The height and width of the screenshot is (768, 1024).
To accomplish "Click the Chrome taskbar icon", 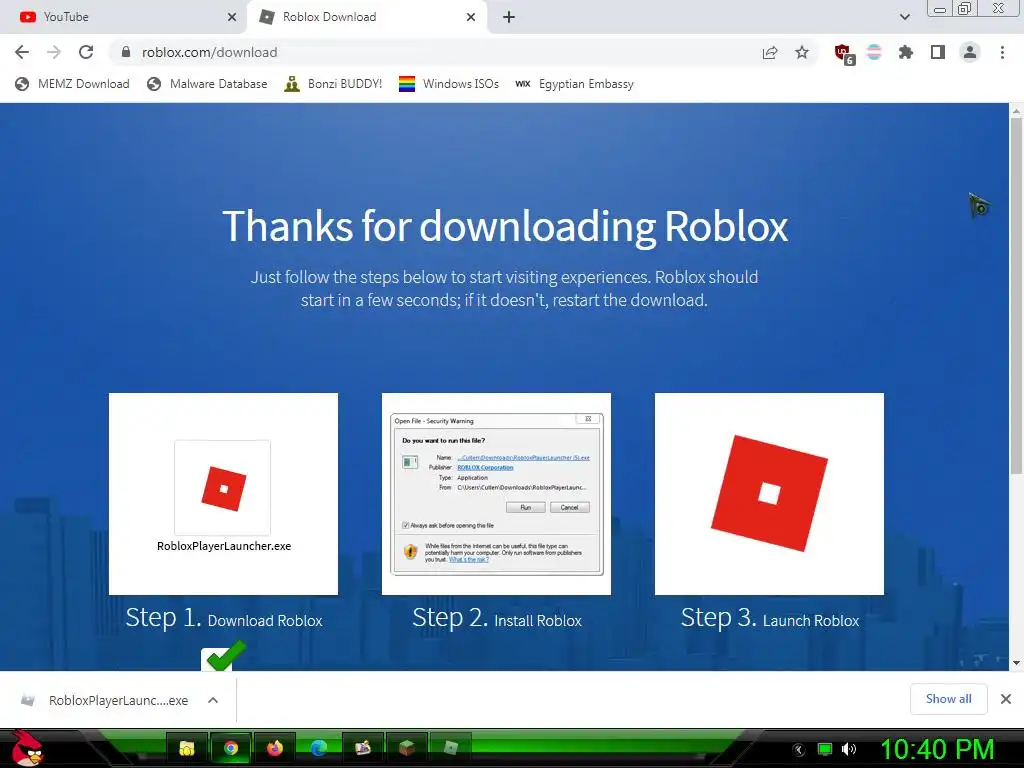I will pyautogui.click(x=231, y=748).
